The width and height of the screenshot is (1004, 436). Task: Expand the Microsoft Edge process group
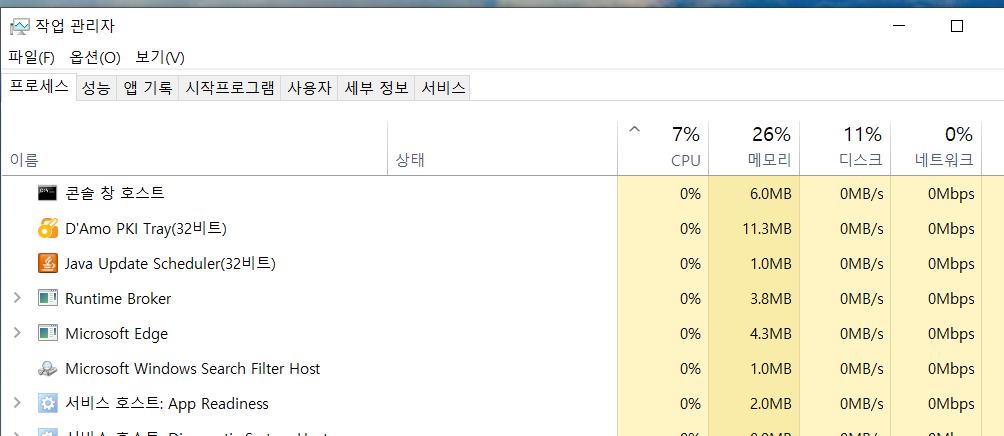(x=17, y=333)
